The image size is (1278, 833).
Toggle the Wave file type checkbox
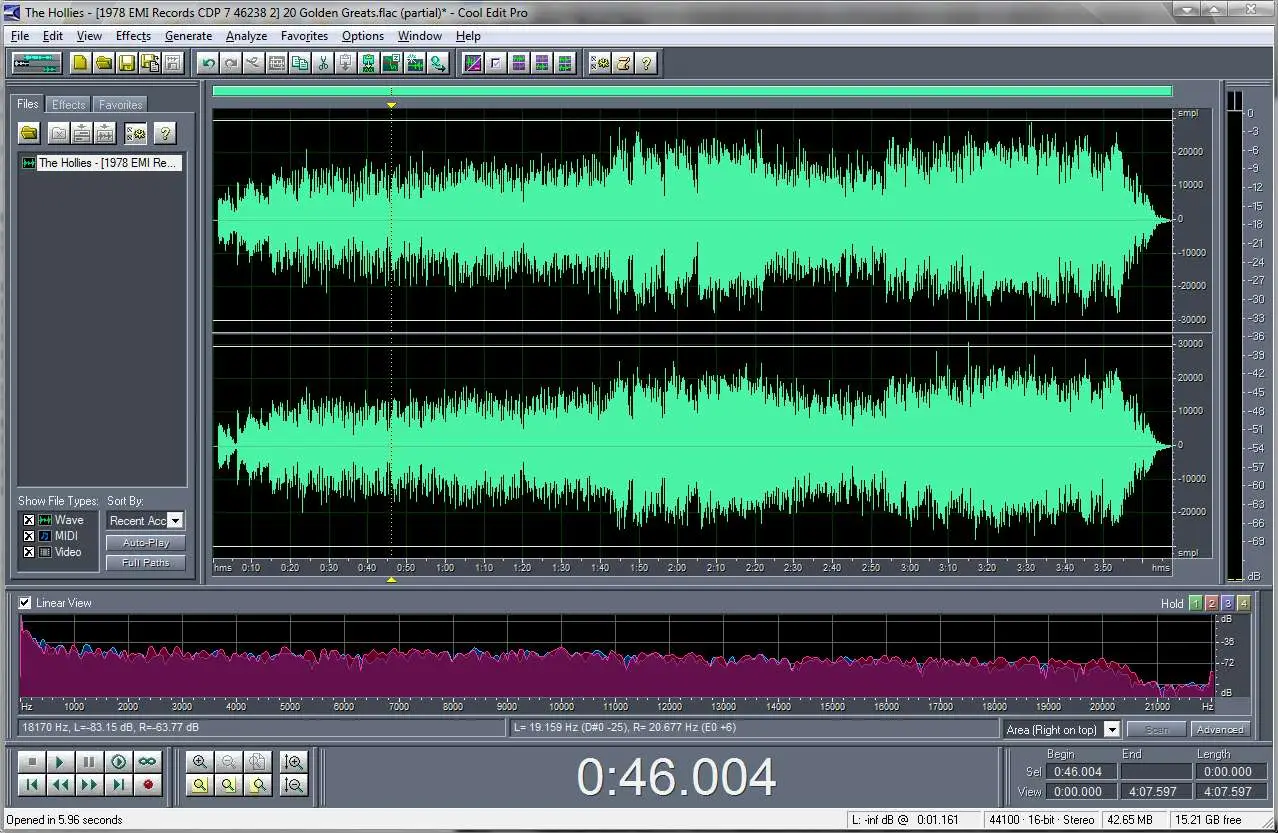[x=29, y=520]
